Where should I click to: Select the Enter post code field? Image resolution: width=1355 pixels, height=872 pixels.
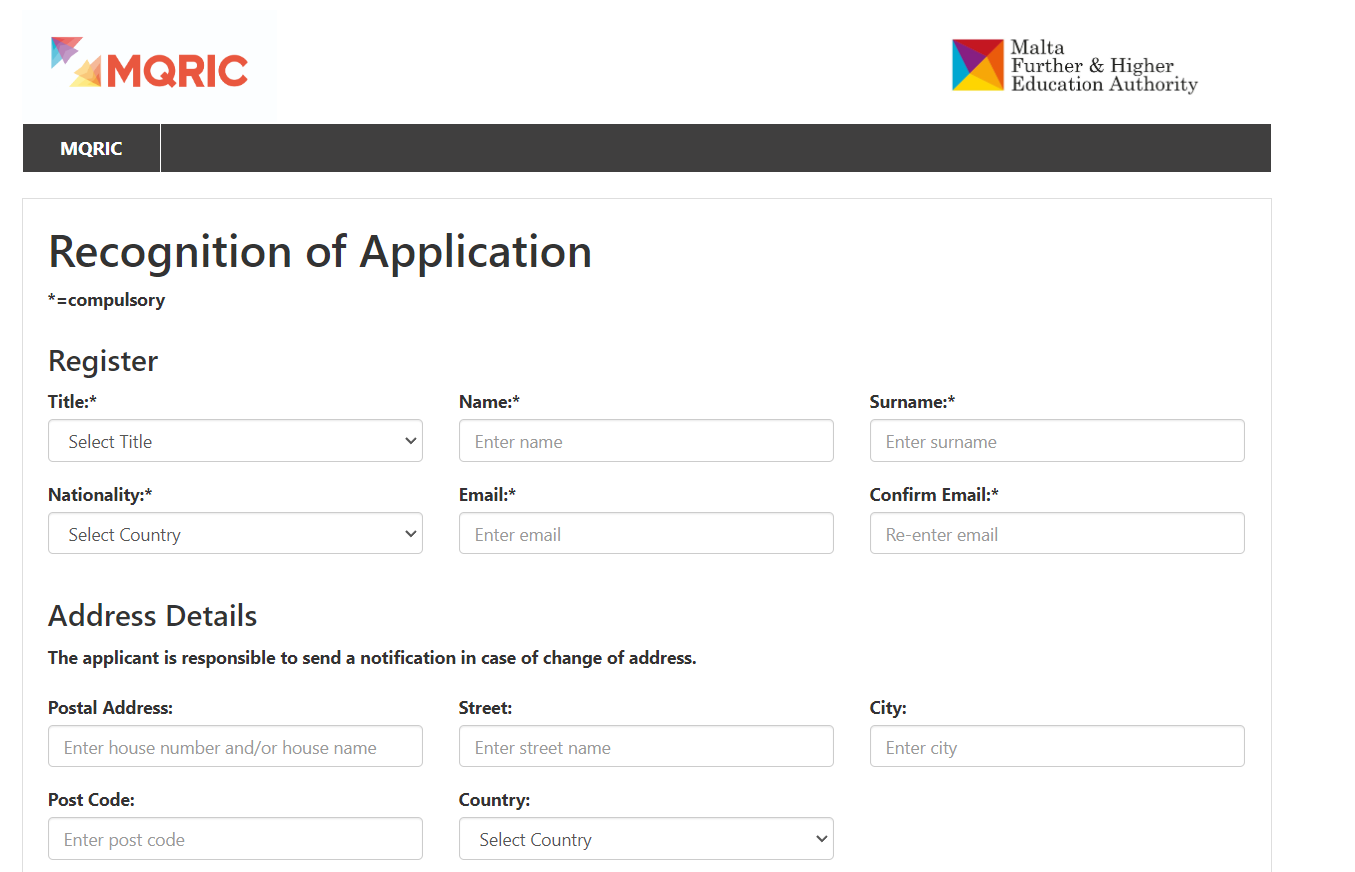(235, 839)
